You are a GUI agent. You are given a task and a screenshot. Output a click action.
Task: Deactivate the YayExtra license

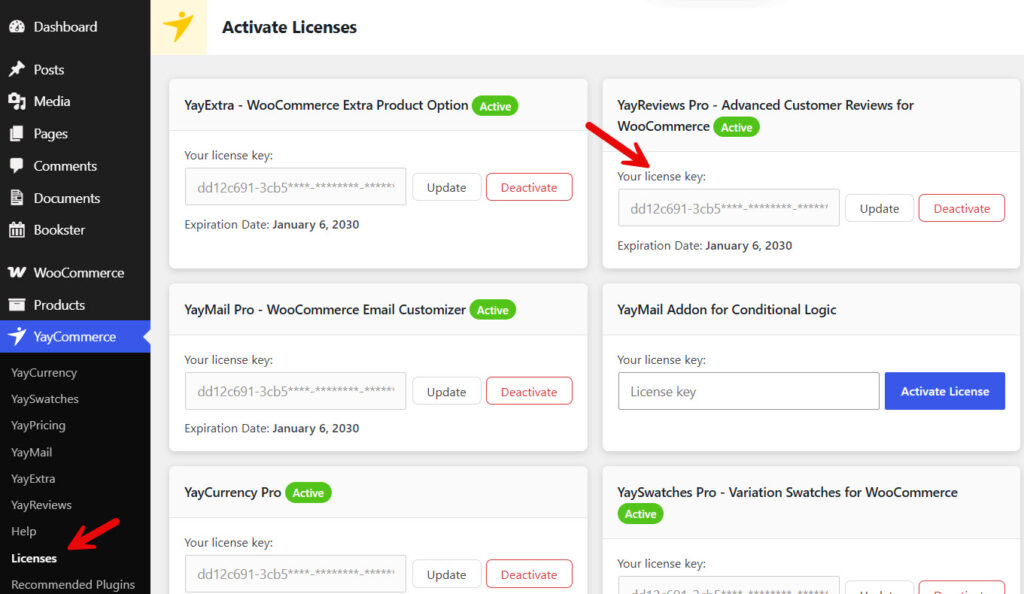(x=529, y=187)
